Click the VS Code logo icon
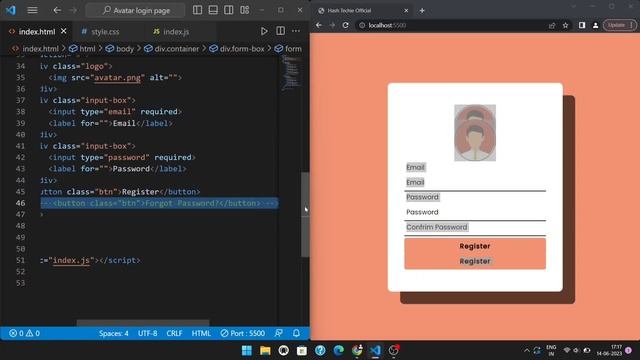The width and height of the screenshot is (640, 360). click(11, 10)
